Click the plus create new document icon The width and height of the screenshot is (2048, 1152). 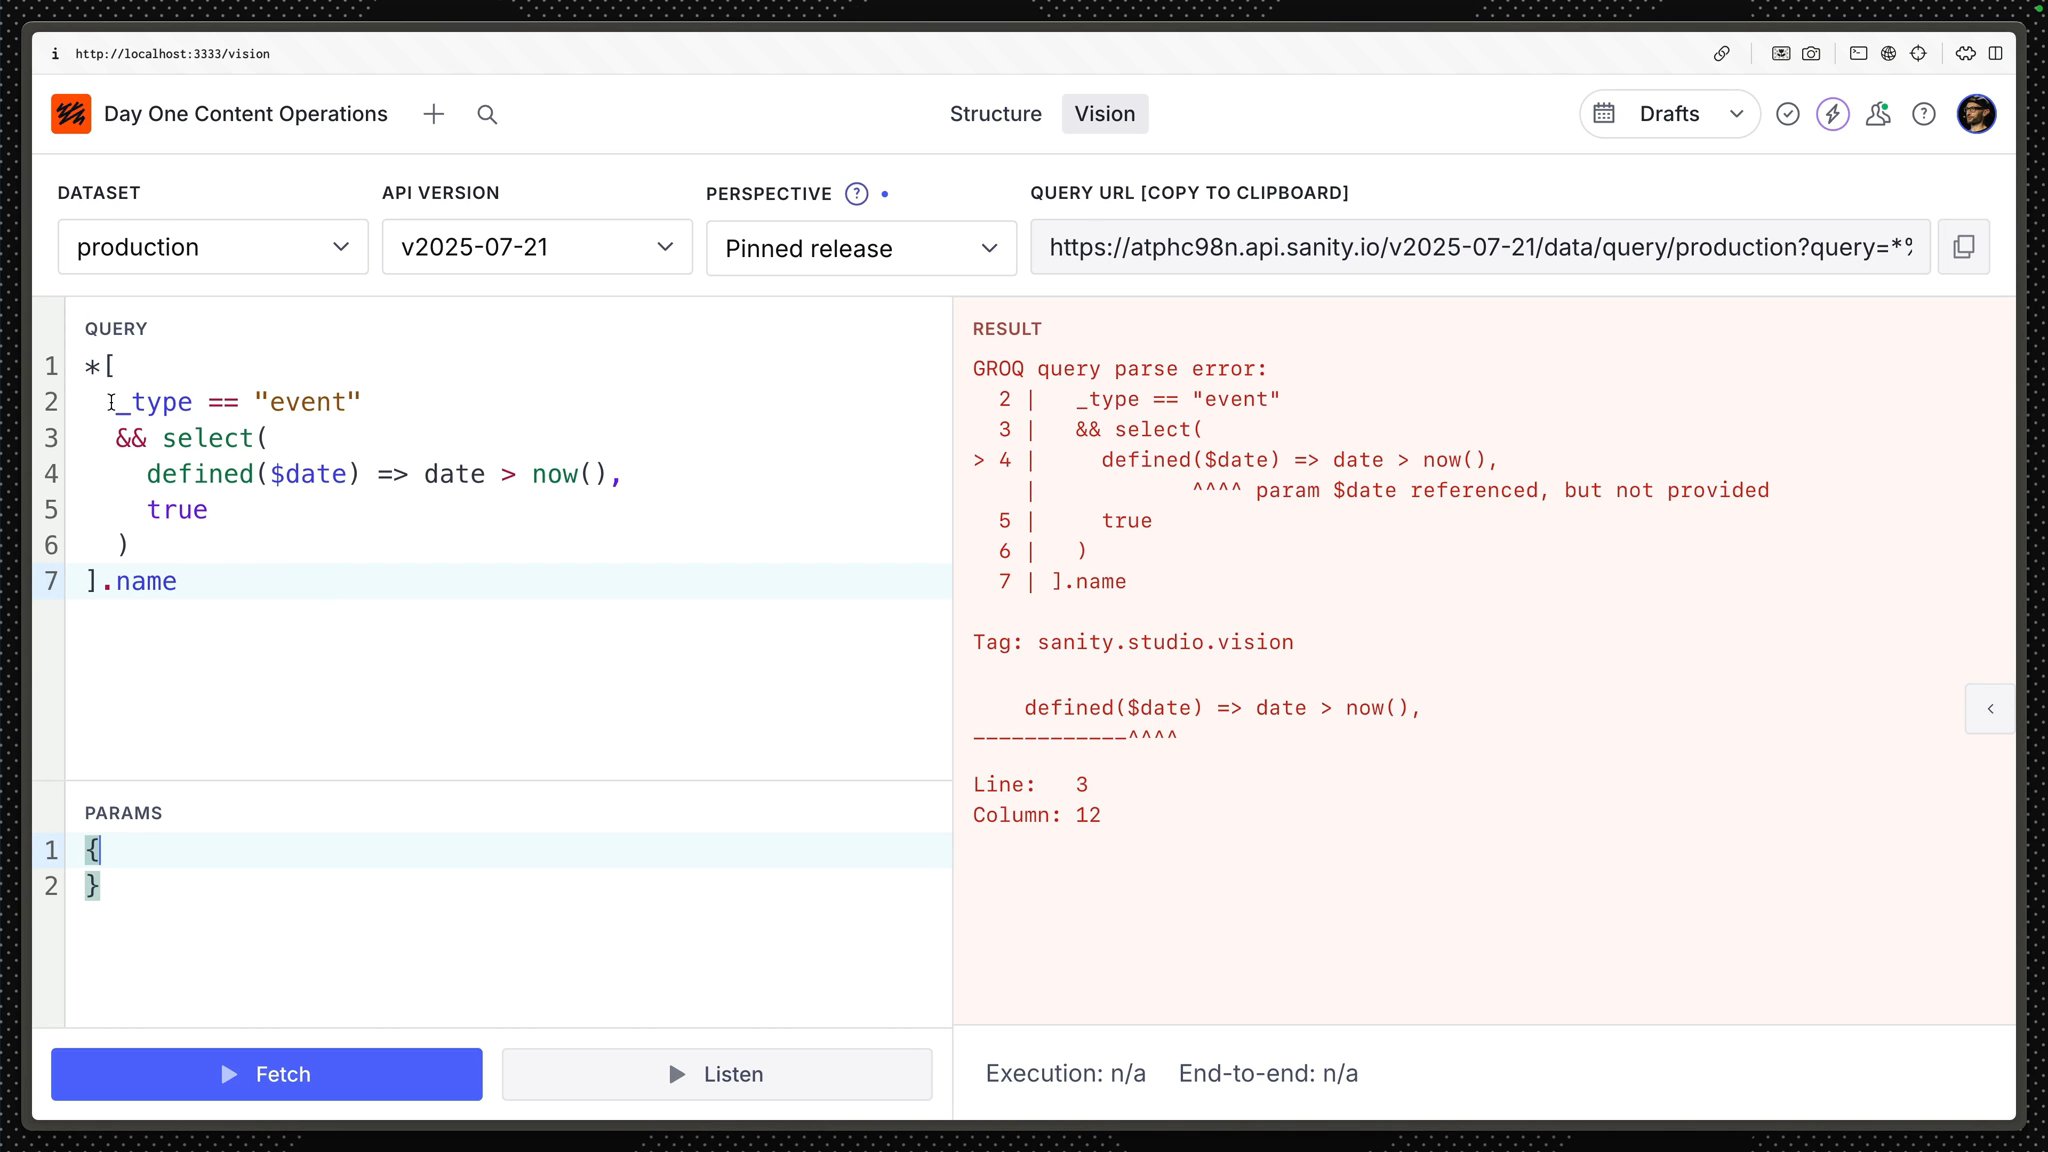(433, 114)
